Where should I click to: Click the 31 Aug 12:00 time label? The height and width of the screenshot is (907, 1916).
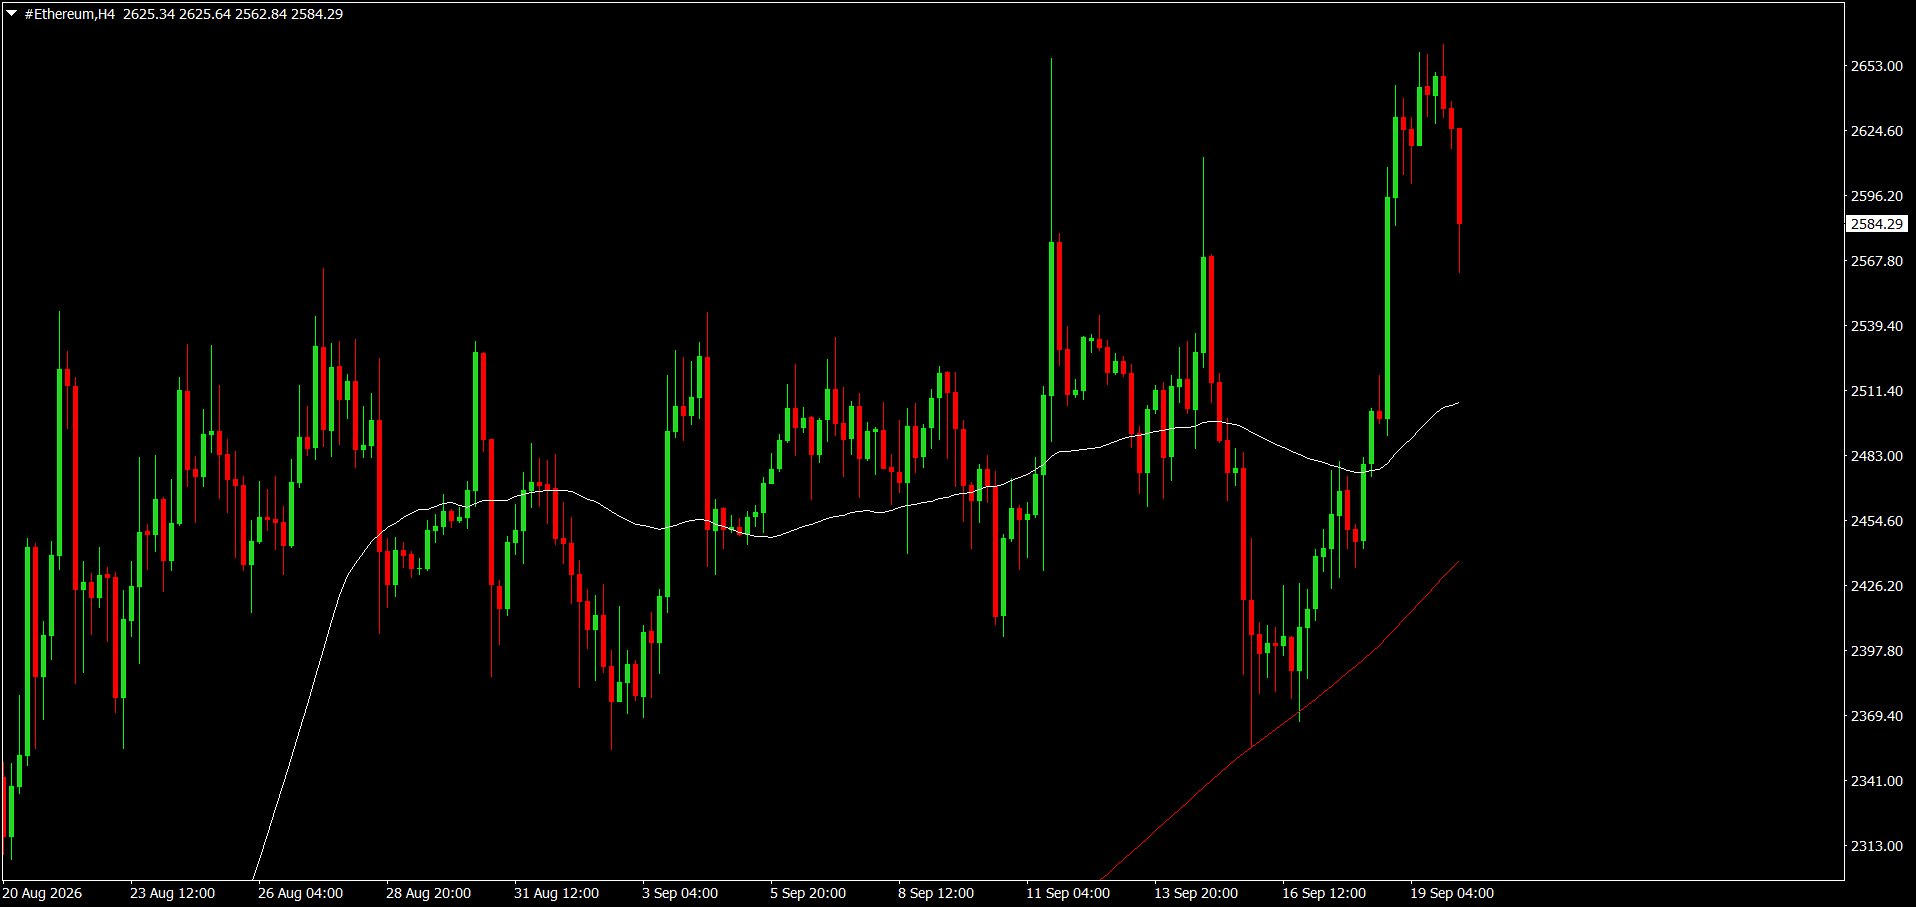tap(556, 893)
